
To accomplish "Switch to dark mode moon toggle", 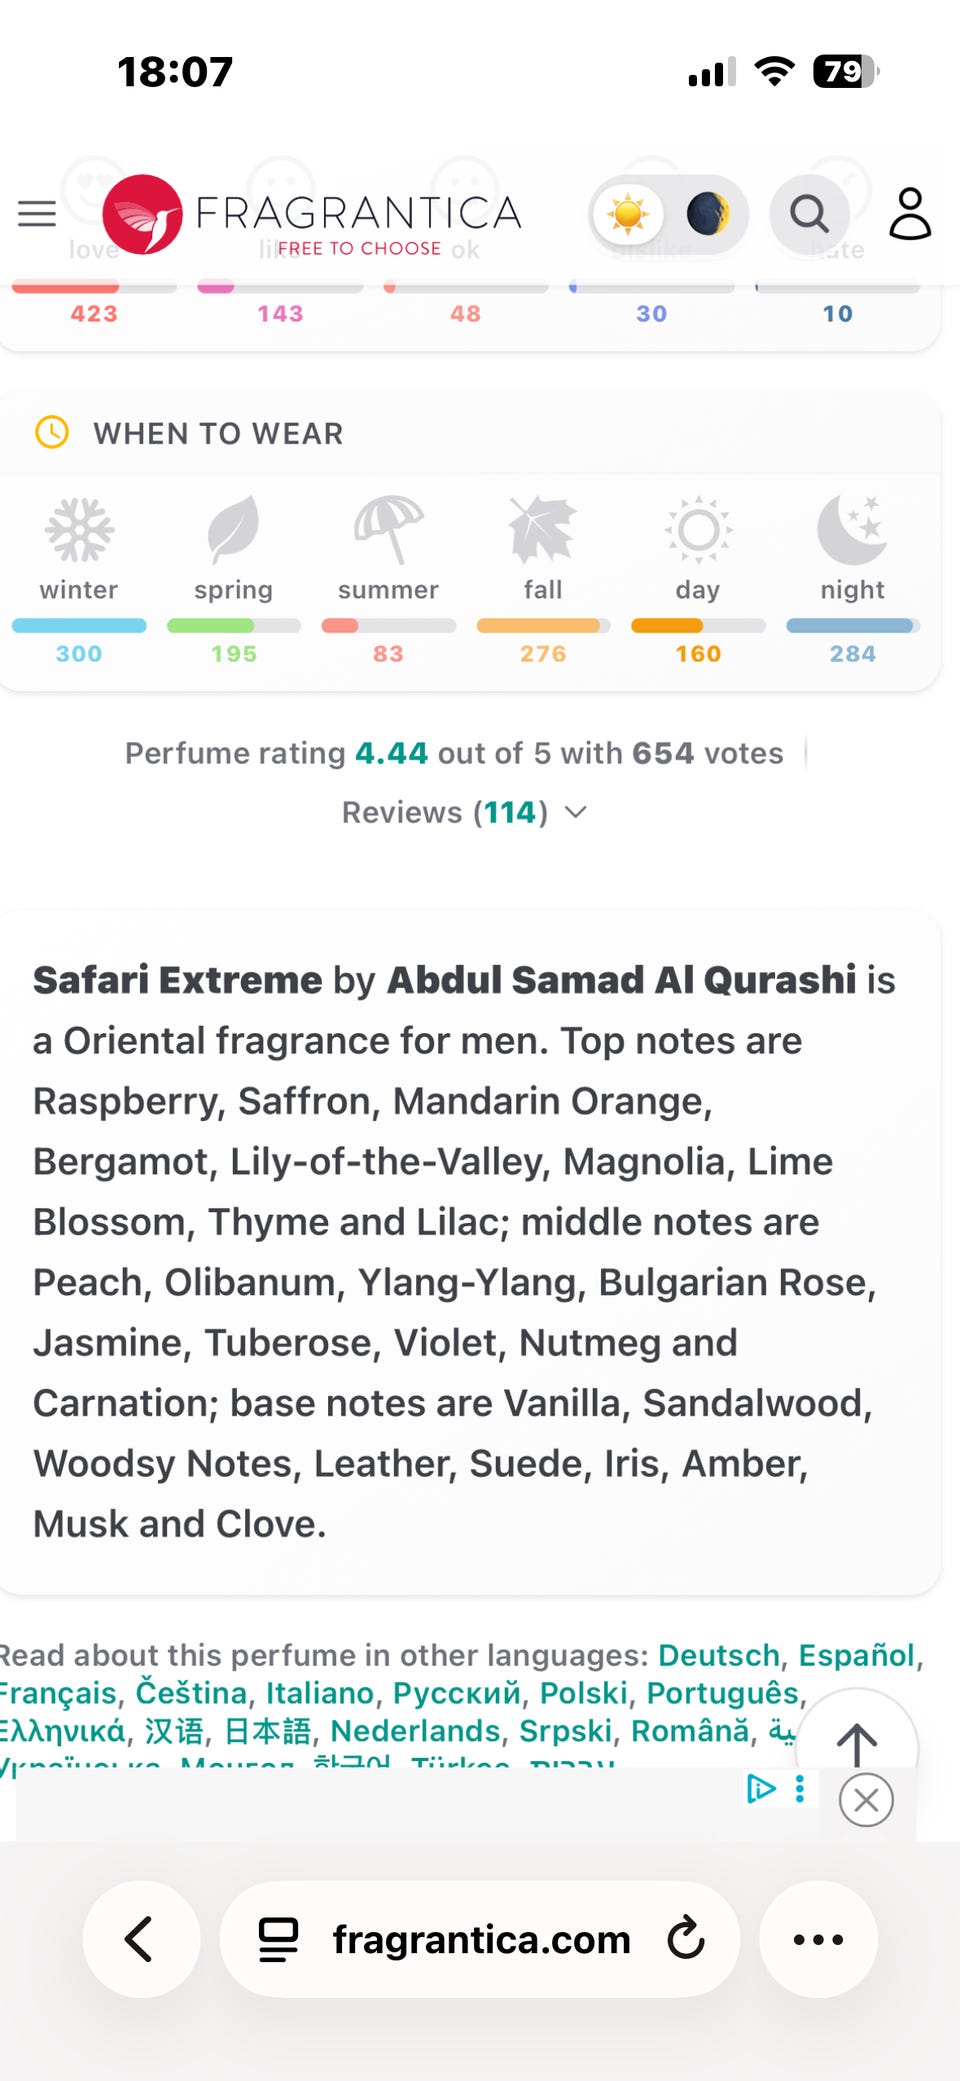I will click(x=707, y=214).
